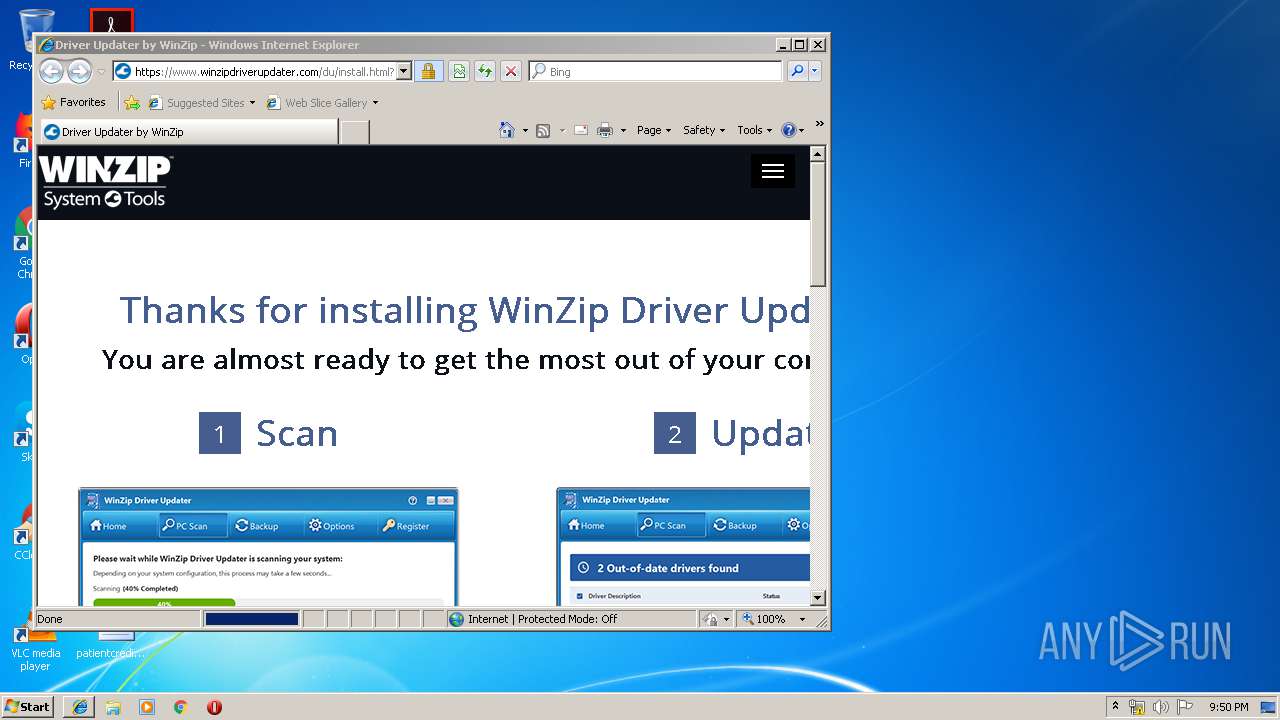Refresh the page with the green arrows icon
Viewport: 1280px width, 720px height.
[x=485, y=71]
